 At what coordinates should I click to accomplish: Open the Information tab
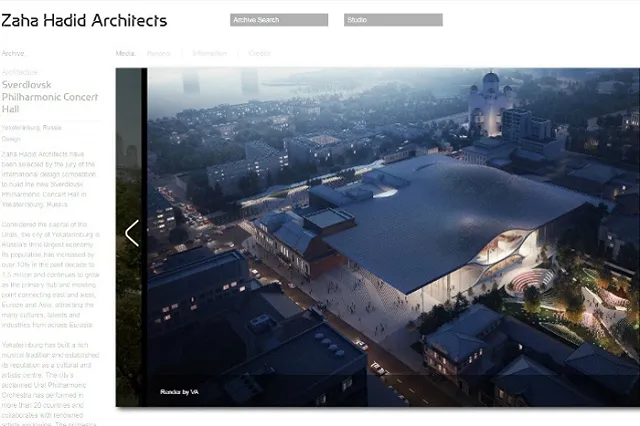tap(209, 53)
